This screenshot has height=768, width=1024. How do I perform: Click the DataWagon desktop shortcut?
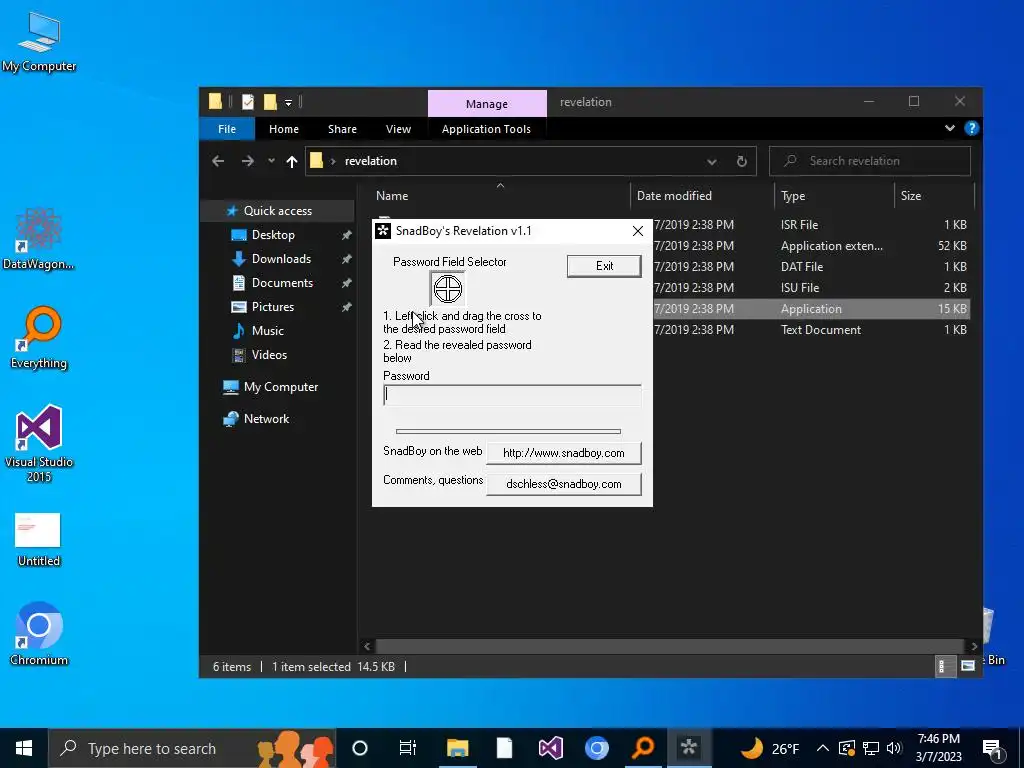pyautogui.click(x=39, y=239)
